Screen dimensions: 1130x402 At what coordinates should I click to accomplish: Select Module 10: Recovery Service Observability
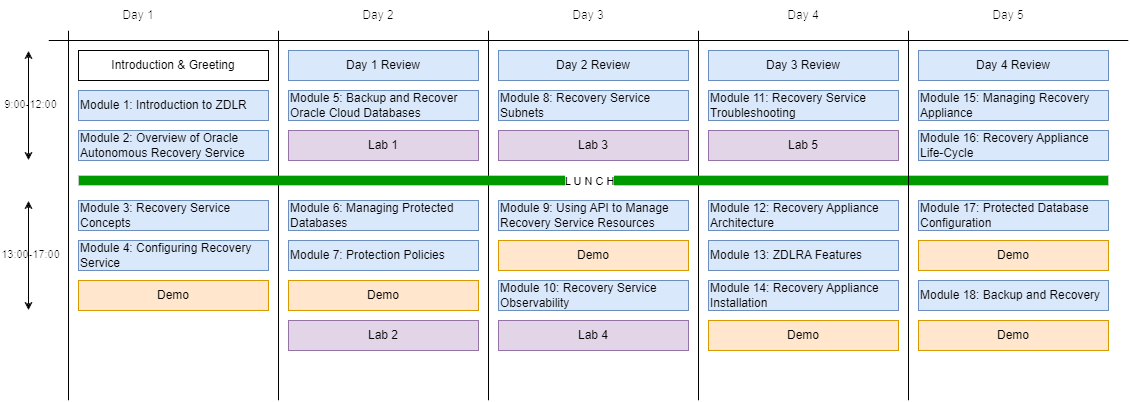coord(593,295)
